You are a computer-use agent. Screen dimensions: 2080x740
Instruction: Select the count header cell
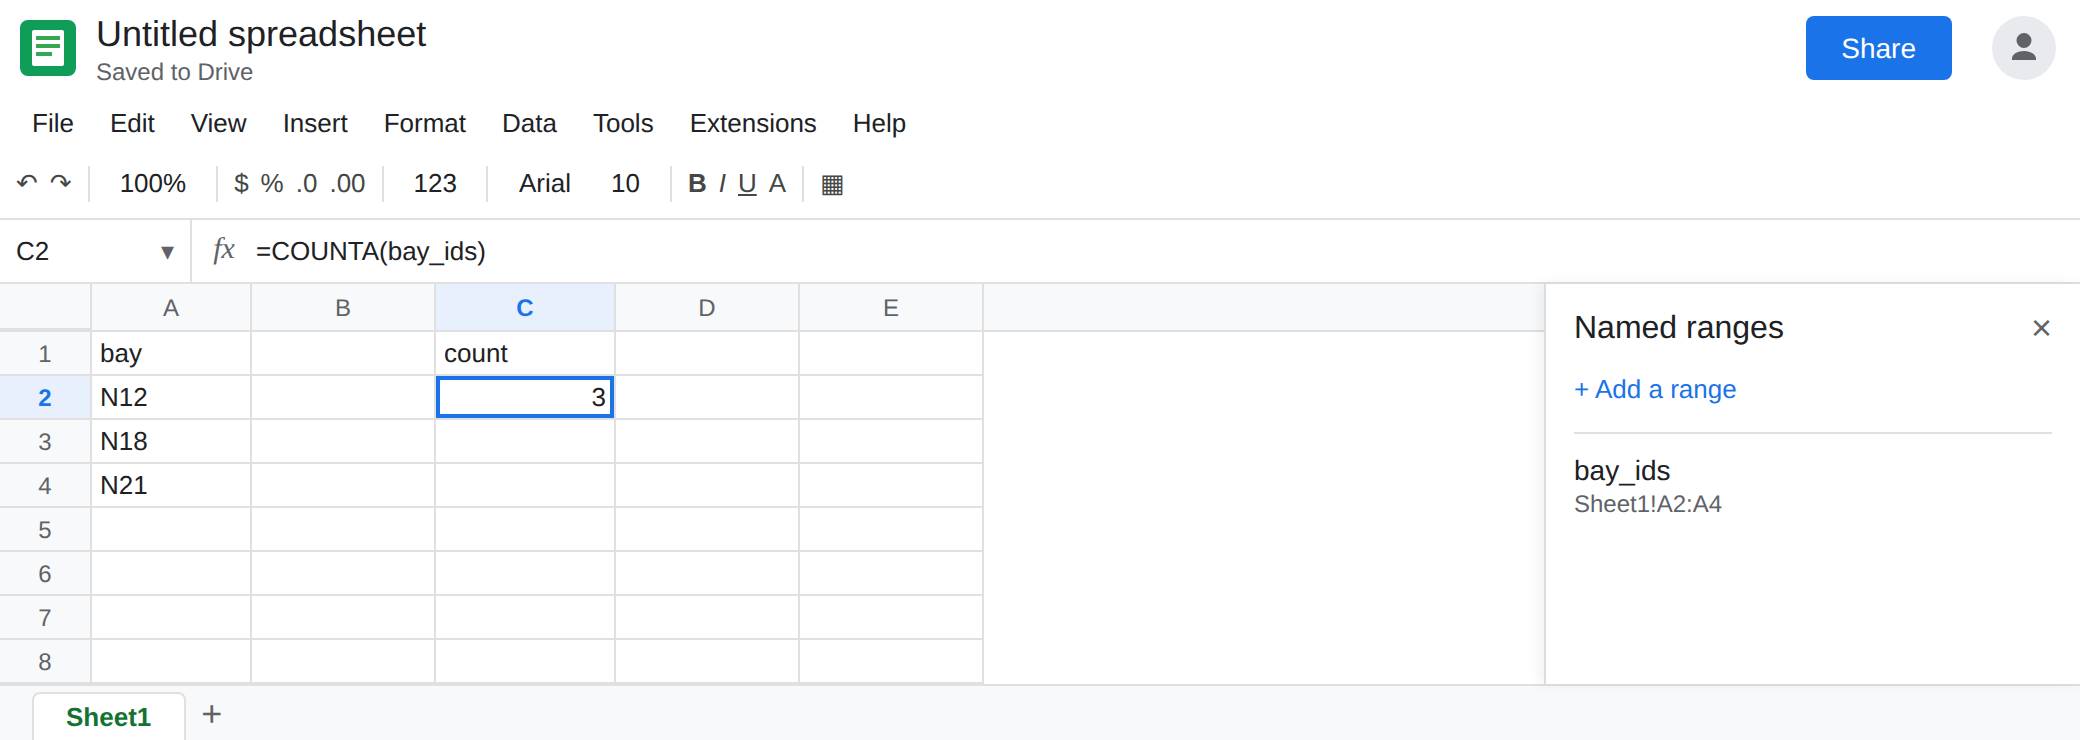tap(525, 353)
